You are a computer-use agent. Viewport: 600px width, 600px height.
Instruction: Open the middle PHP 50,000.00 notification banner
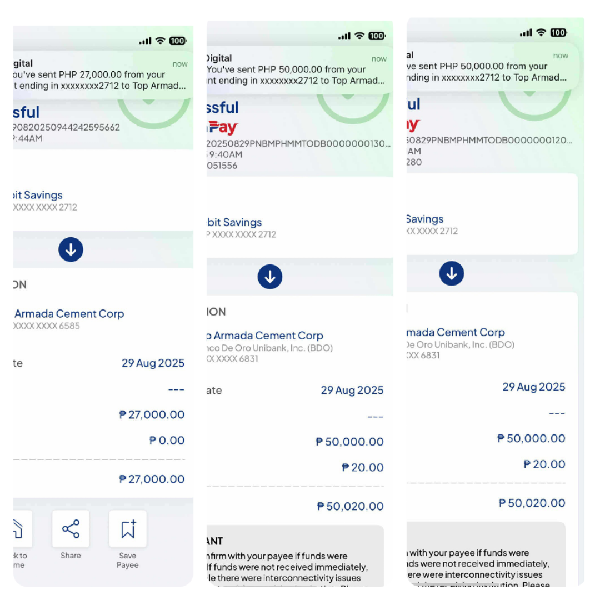[x=300, y=70]
